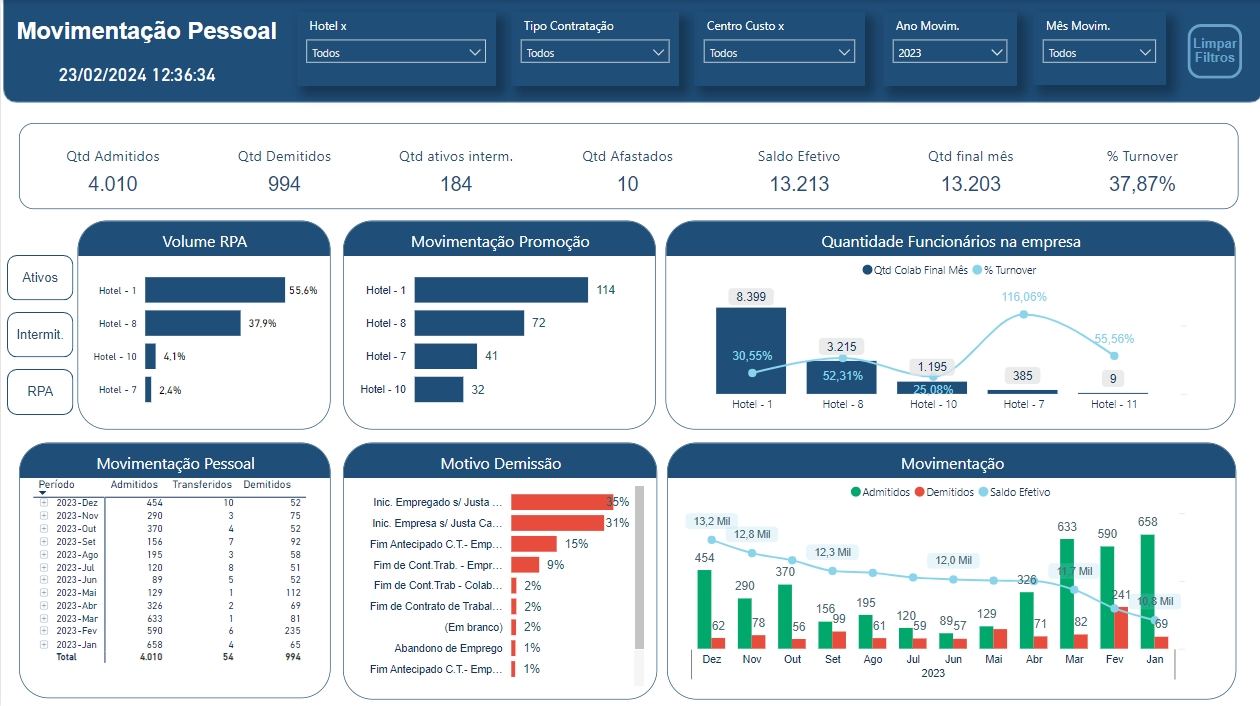Select Hotel - 1 bar in Volume RPA

(215, 290)
